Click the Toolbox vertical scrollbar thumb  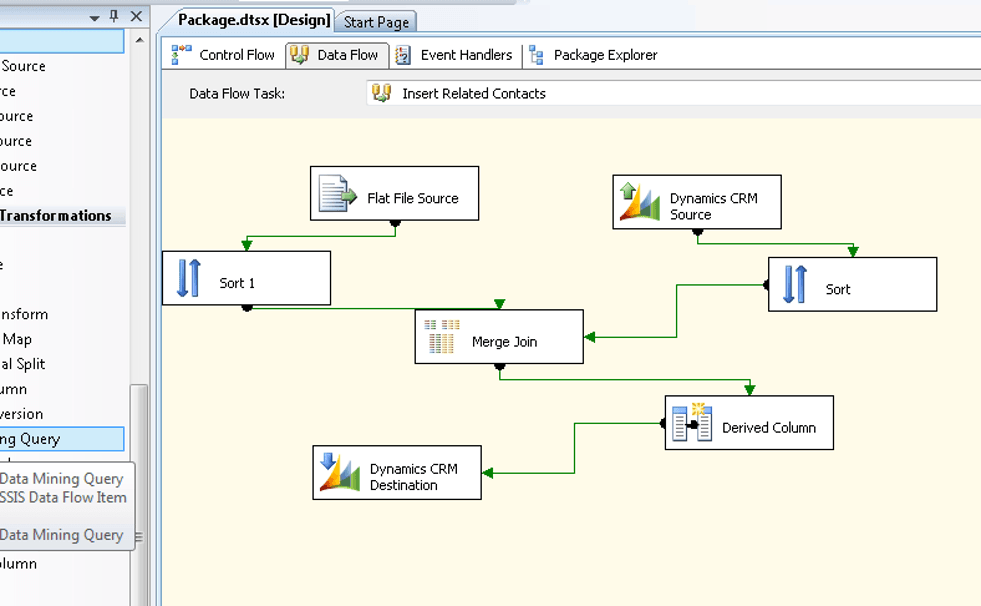140,494
